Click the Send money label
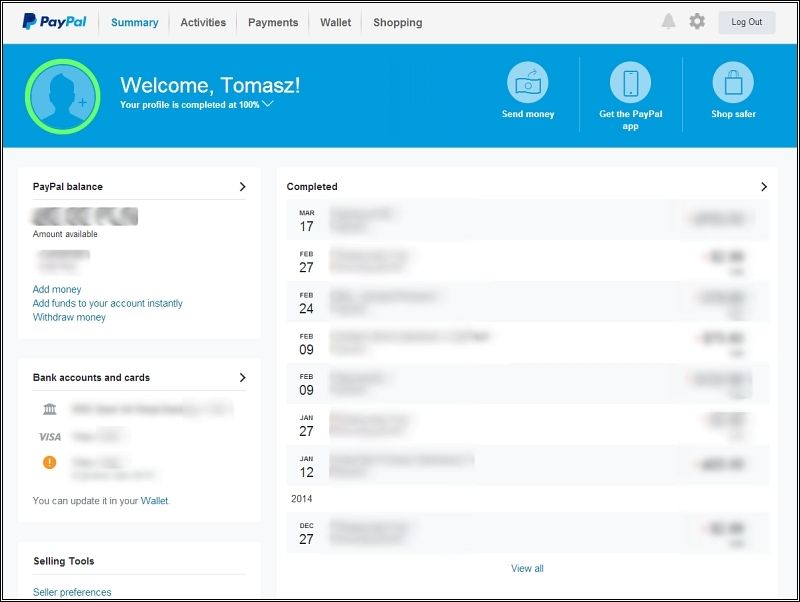The height and width of the screenshot is (602, 800). point(528,114)
